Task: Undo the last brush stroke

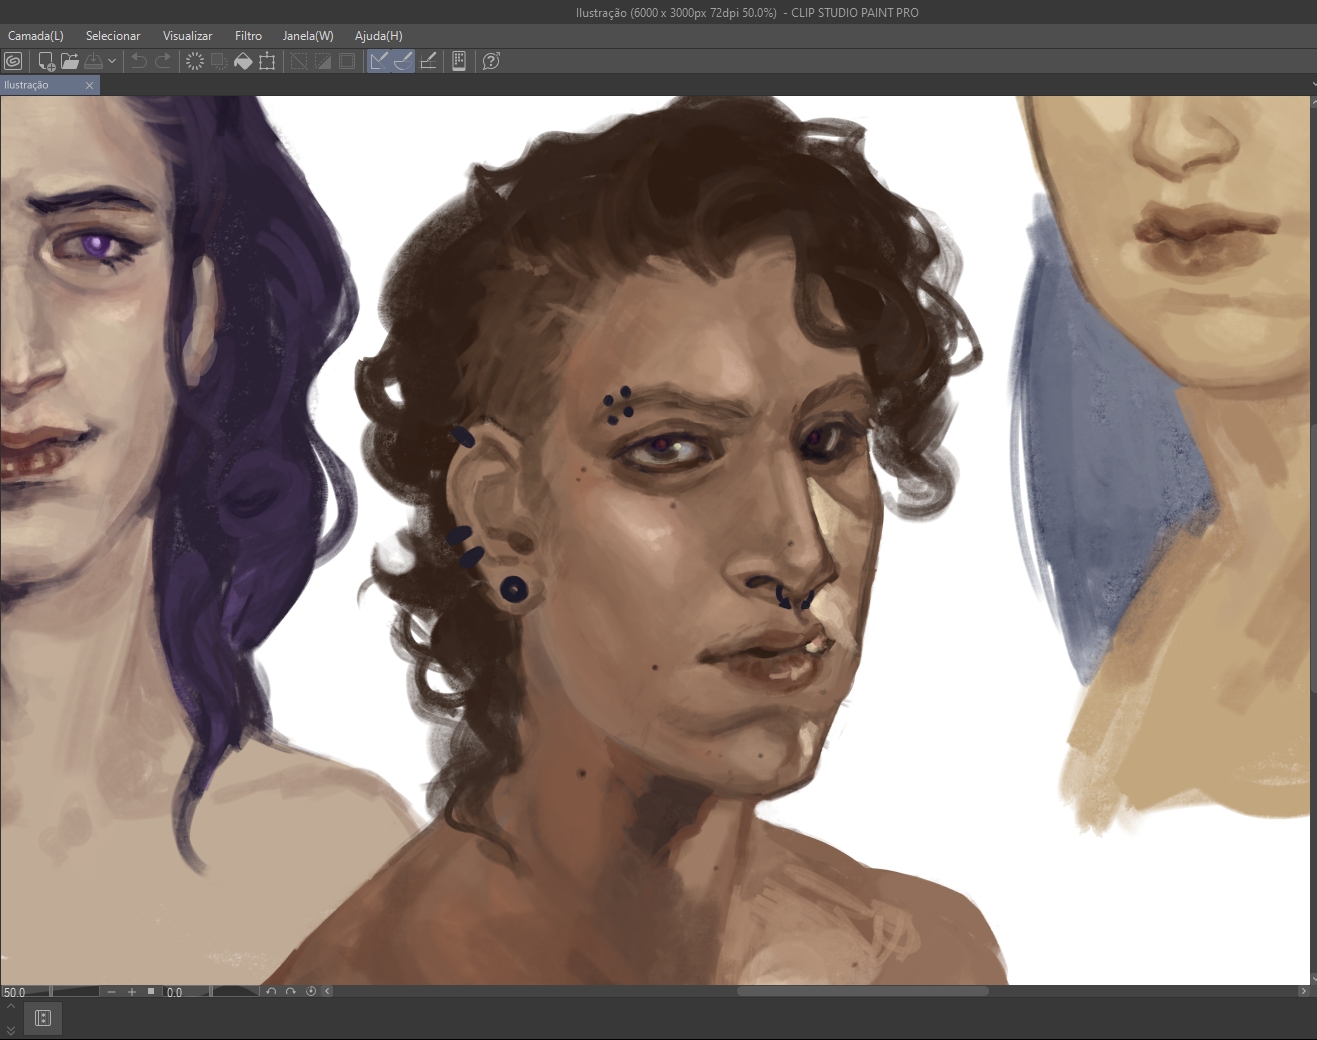Action: click(x=139, y=61)
